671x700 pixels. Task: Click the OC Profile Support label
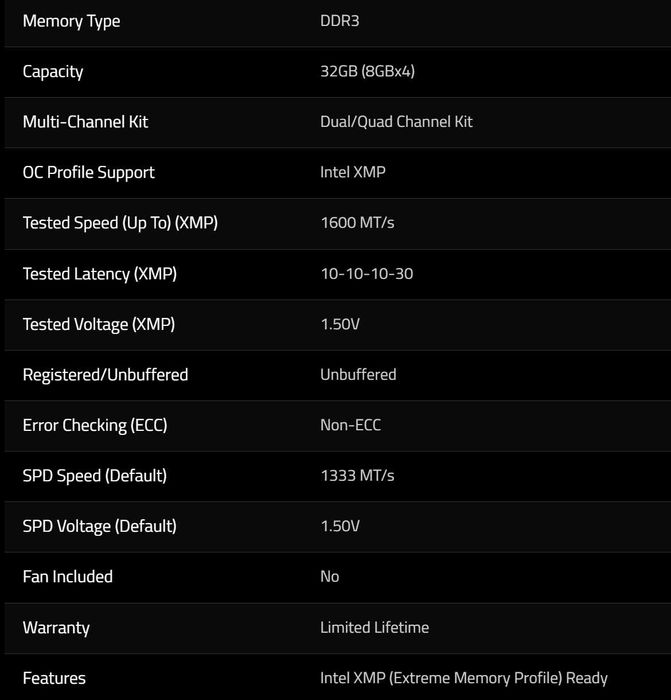[88, 172]
